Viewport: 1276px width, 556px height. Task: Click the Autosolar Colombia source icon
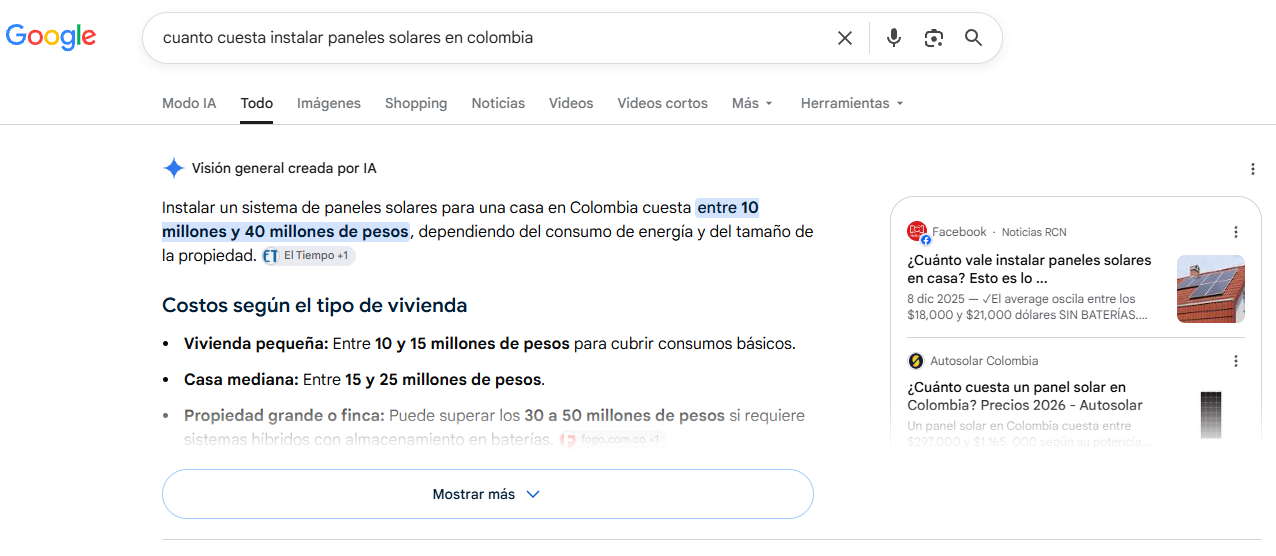click(915, 361)
